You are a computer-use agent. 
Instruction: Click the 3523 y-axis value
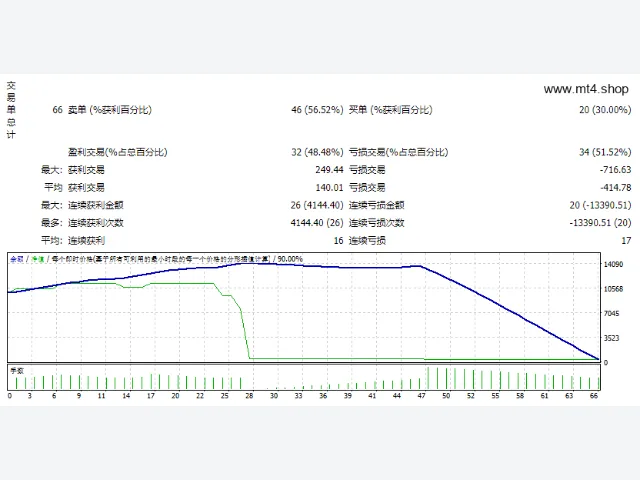tap(611, 338)
